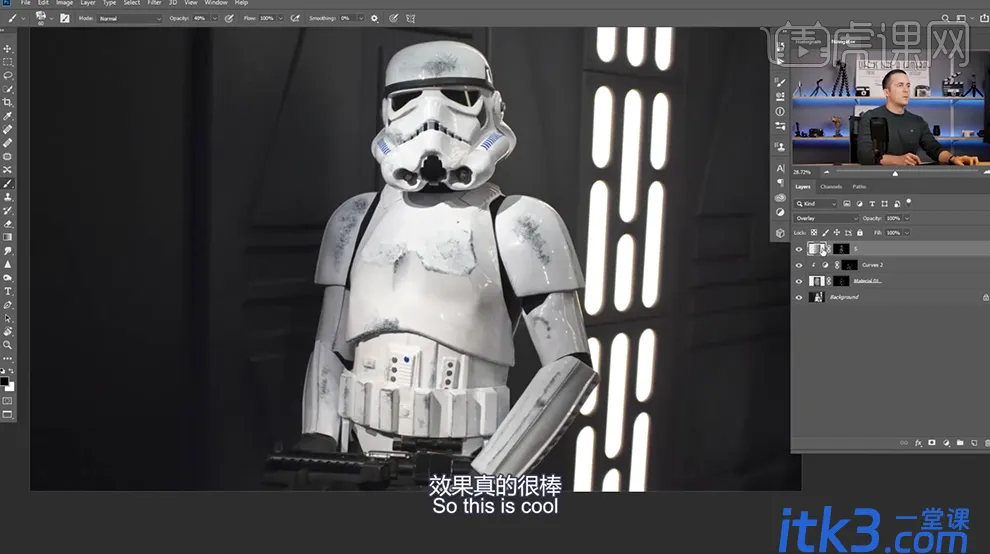Select the Rectangular Marquee tool

[x=8, y=62]
